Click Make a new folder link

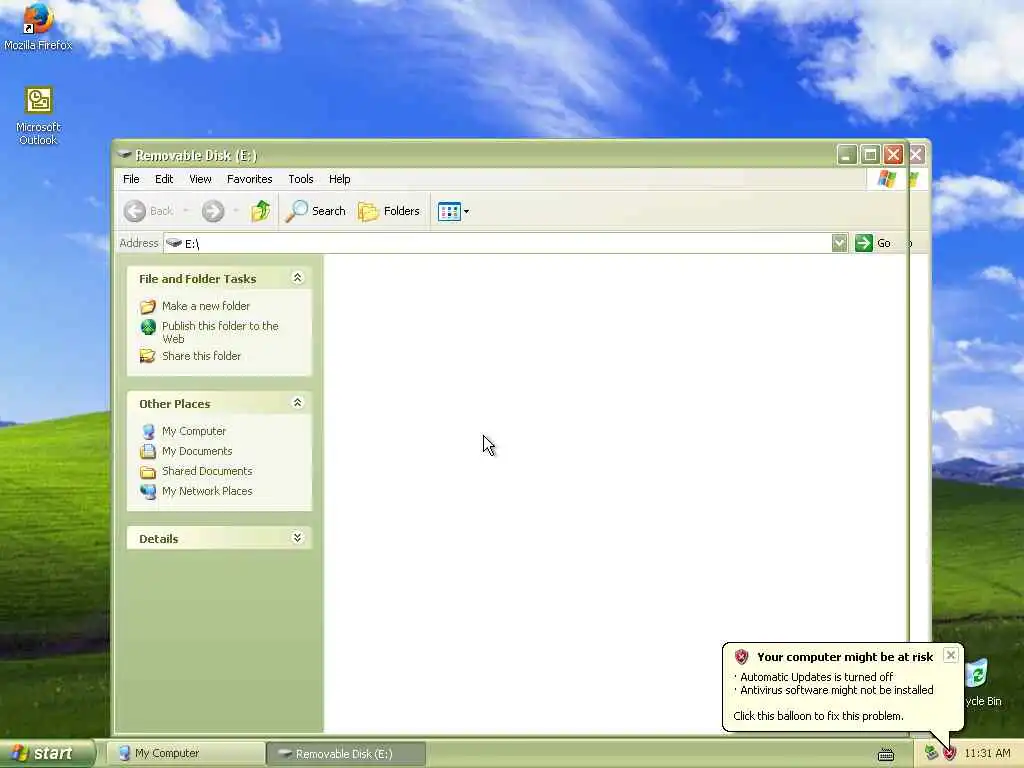pos(206,306)
